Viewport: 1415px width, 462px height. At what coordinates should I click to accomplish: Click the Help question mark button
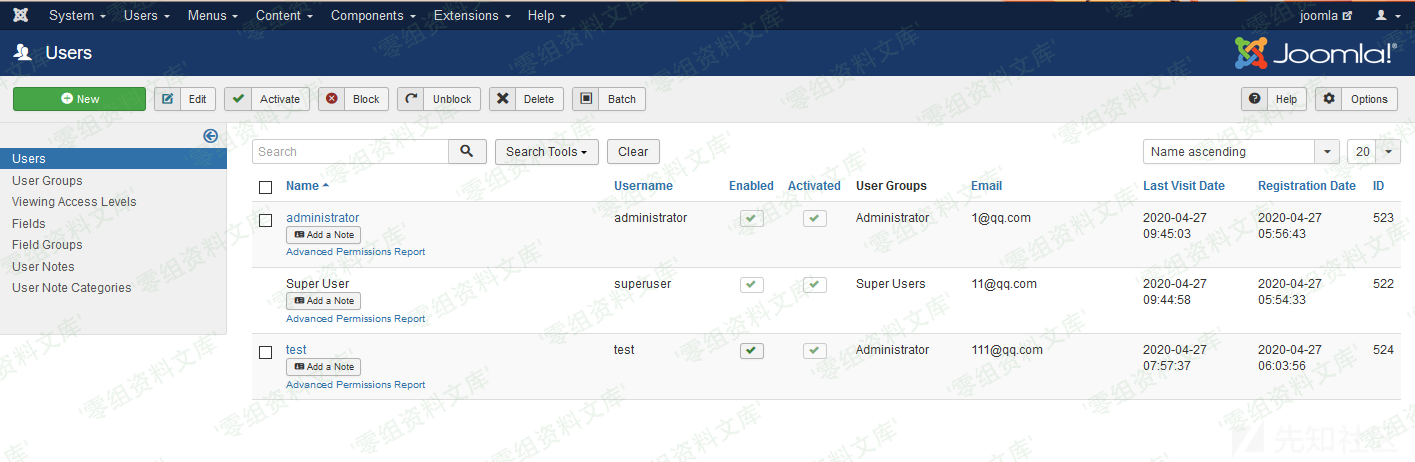tap(1273, 99)
